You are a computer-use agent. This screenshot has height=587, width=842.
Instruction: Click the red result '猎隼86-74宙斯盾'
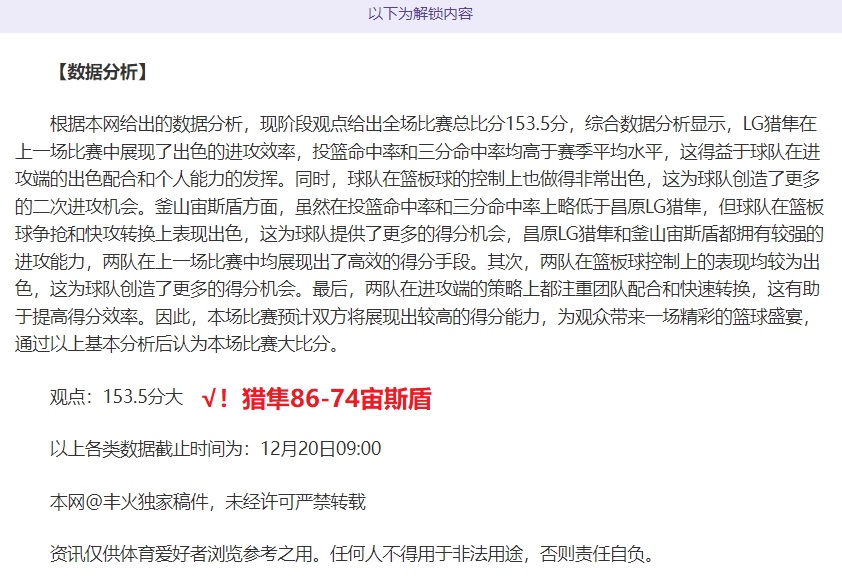pos(337,398)
